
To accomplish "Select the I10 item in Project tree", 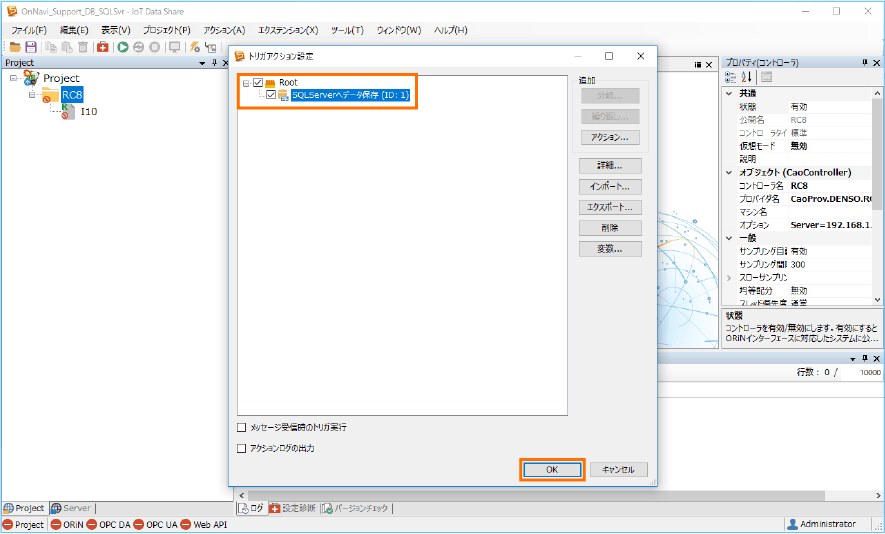I will [88, 112].
